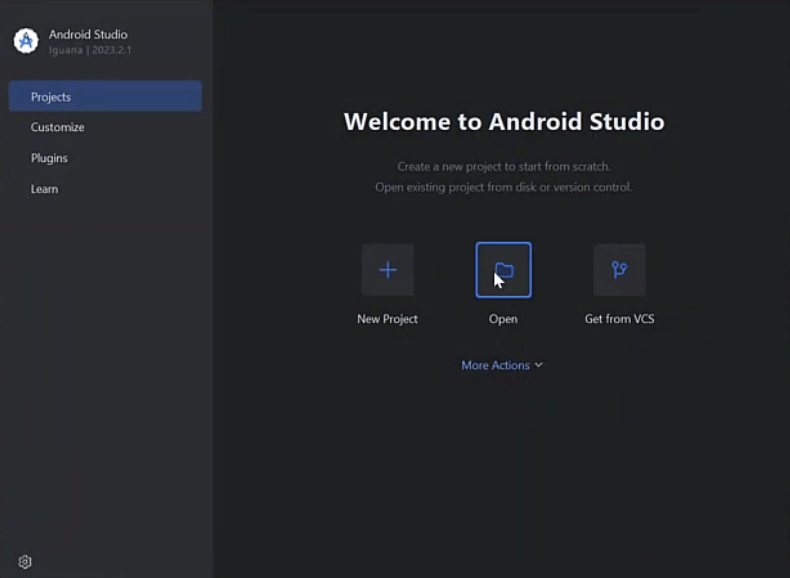The width and height of the screenshot is (790, 578).
Task: Click the Android Studio title text
Action: 88,34
